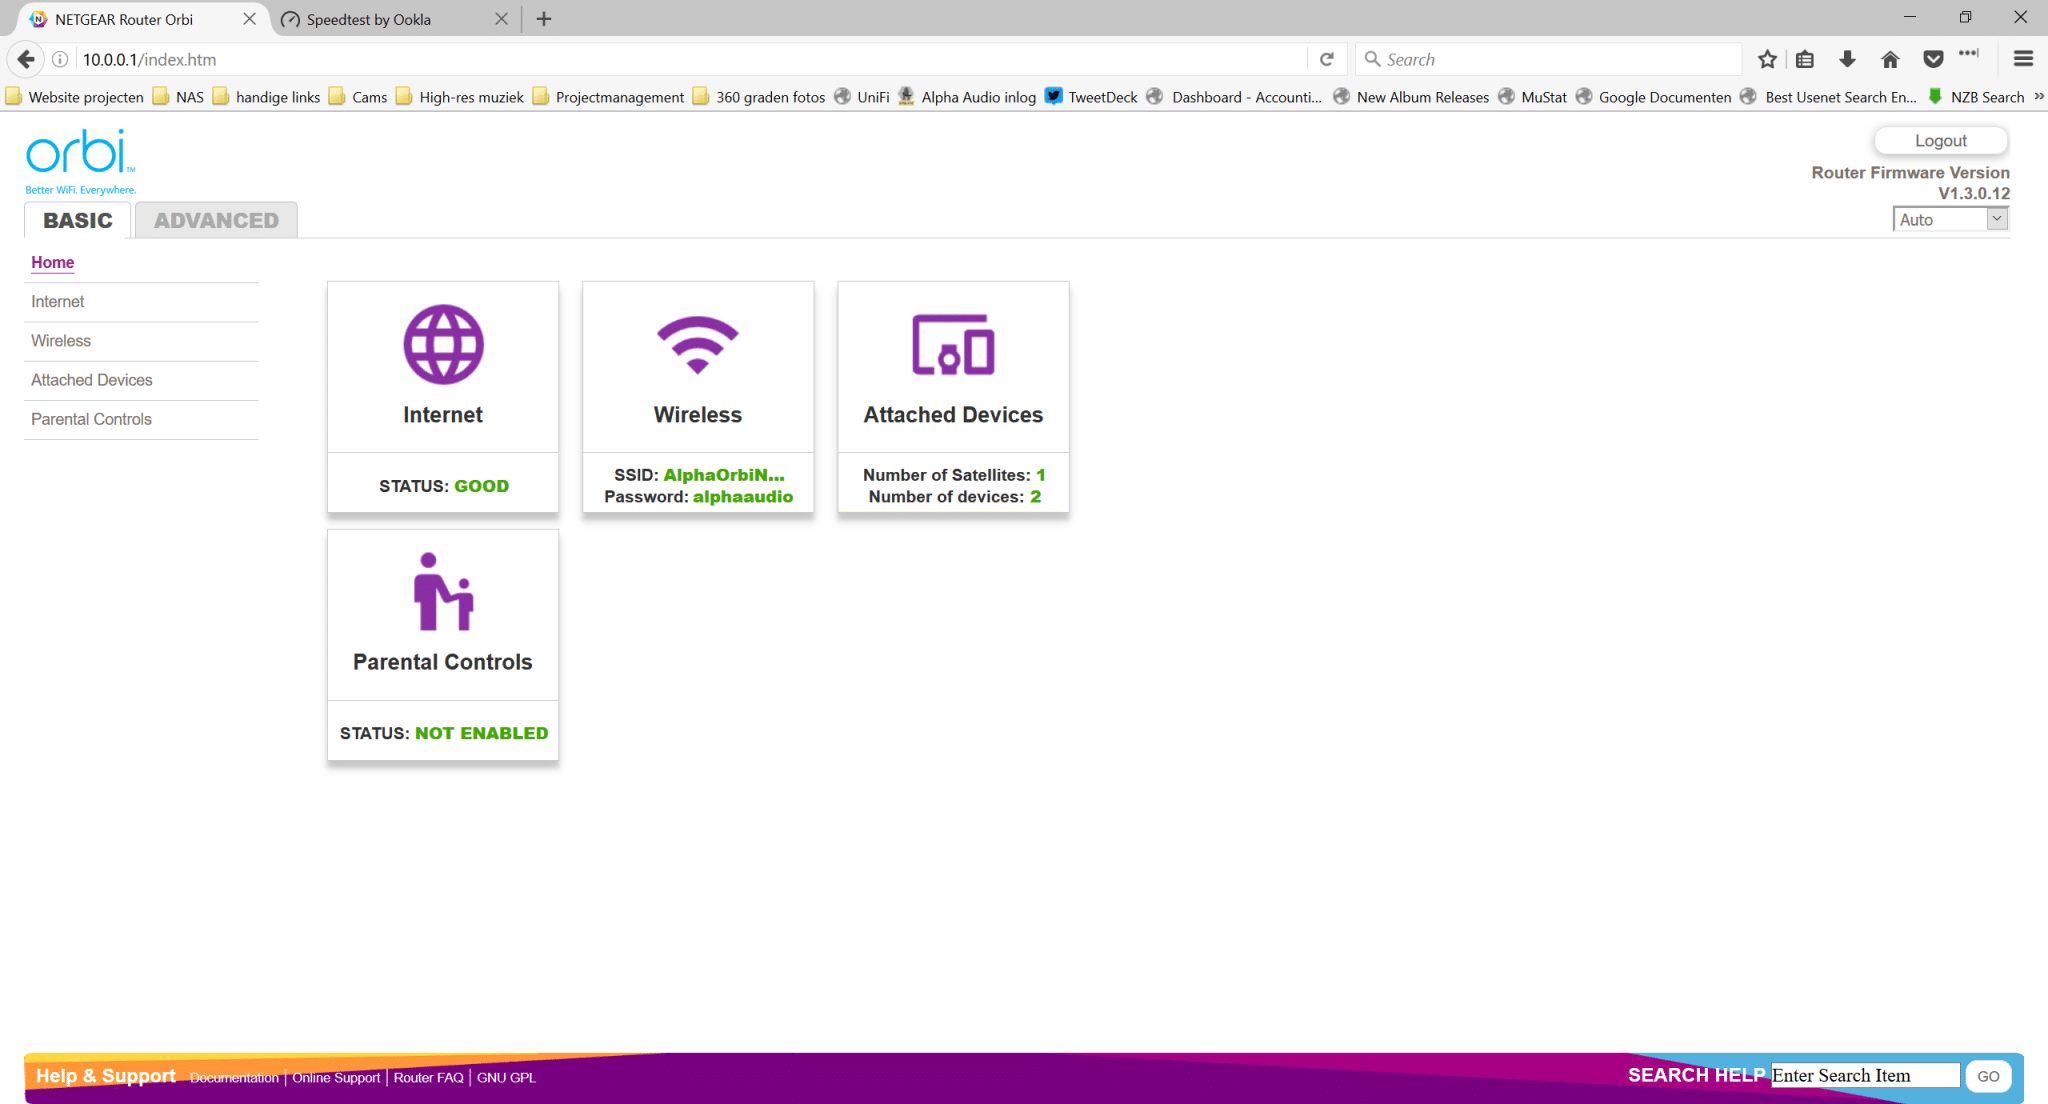
Task: Open the NZB Search bookmark
Action: (1976, 96)
